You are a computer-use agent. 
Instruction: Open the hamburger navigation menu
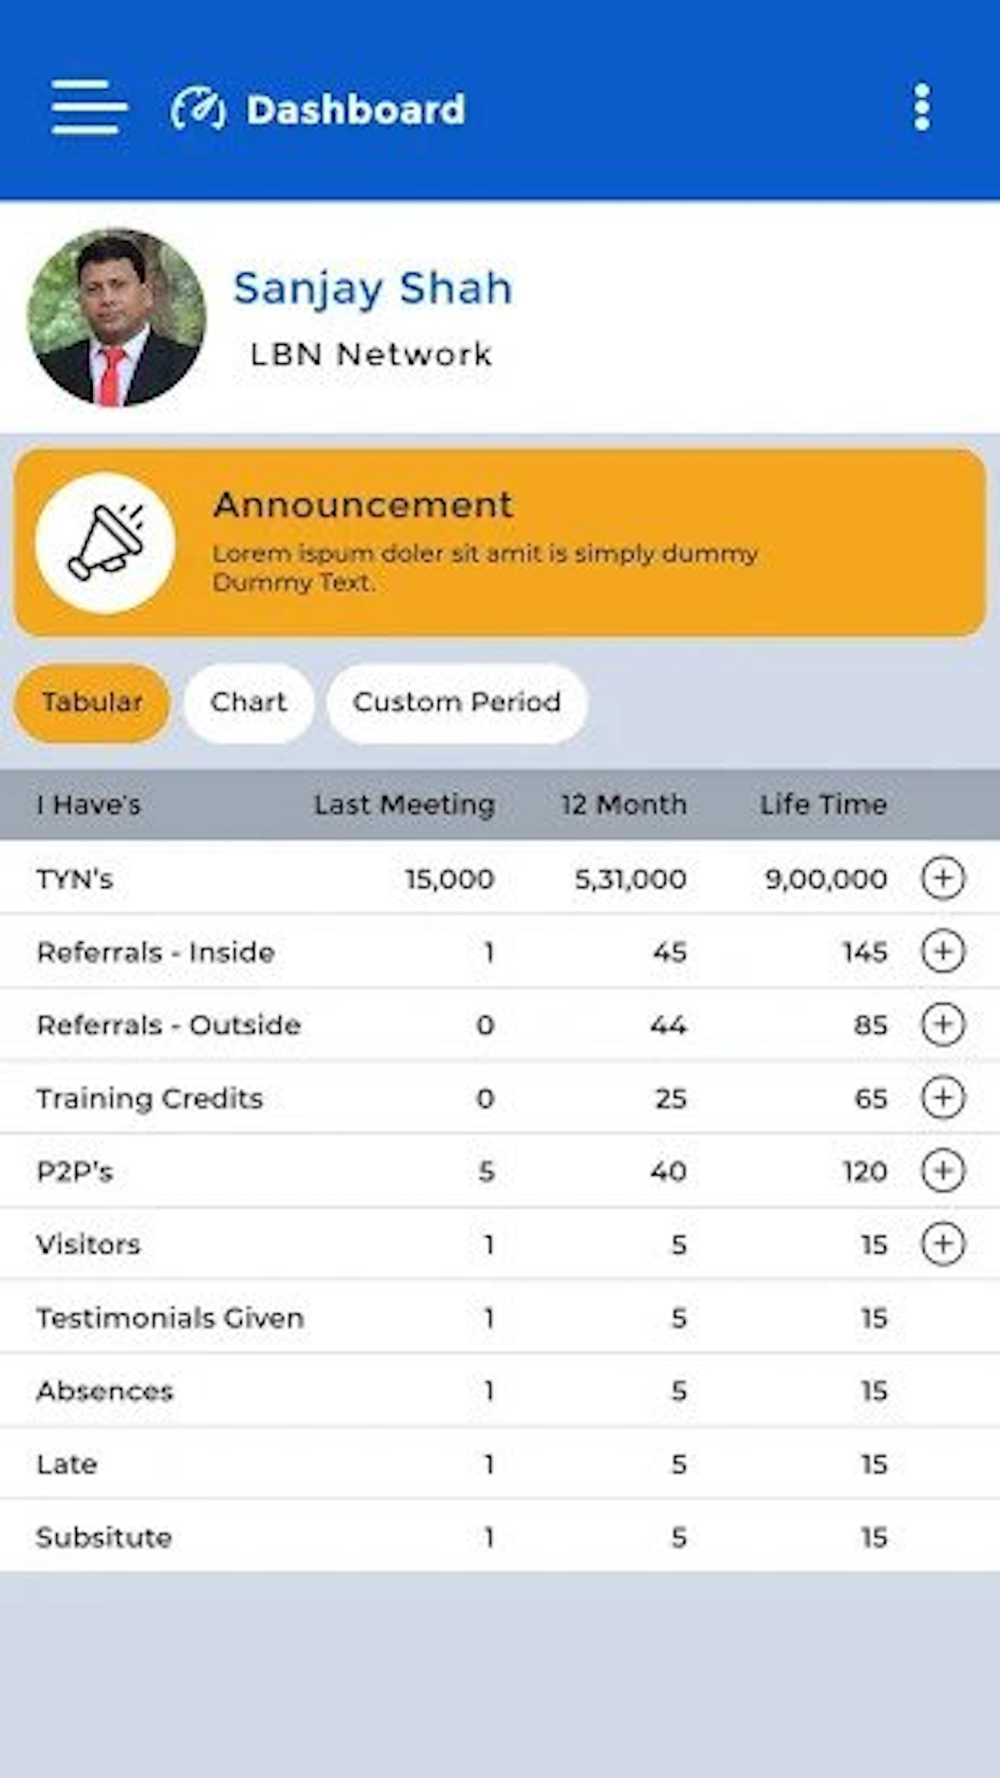coord(89,107)
